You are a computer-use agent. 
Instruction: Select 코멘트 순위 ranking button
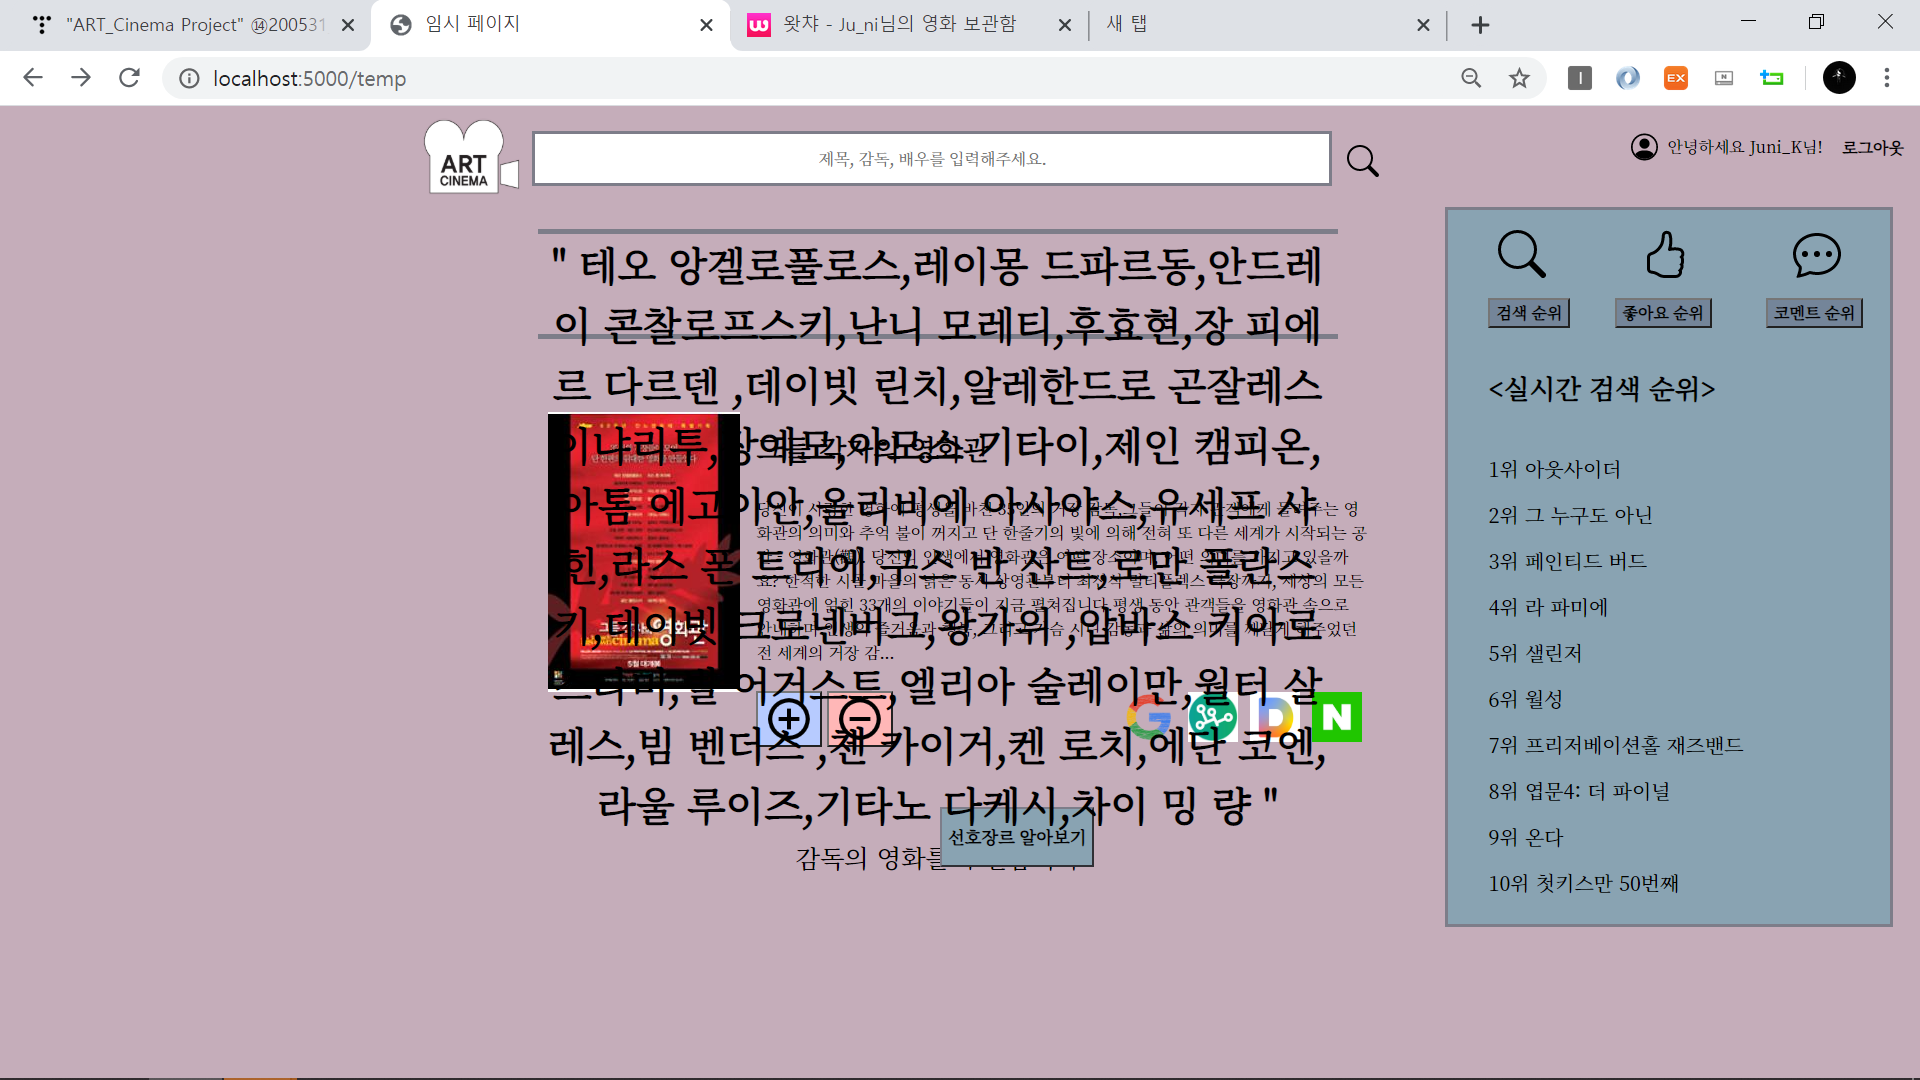(x=1814, y=313)
